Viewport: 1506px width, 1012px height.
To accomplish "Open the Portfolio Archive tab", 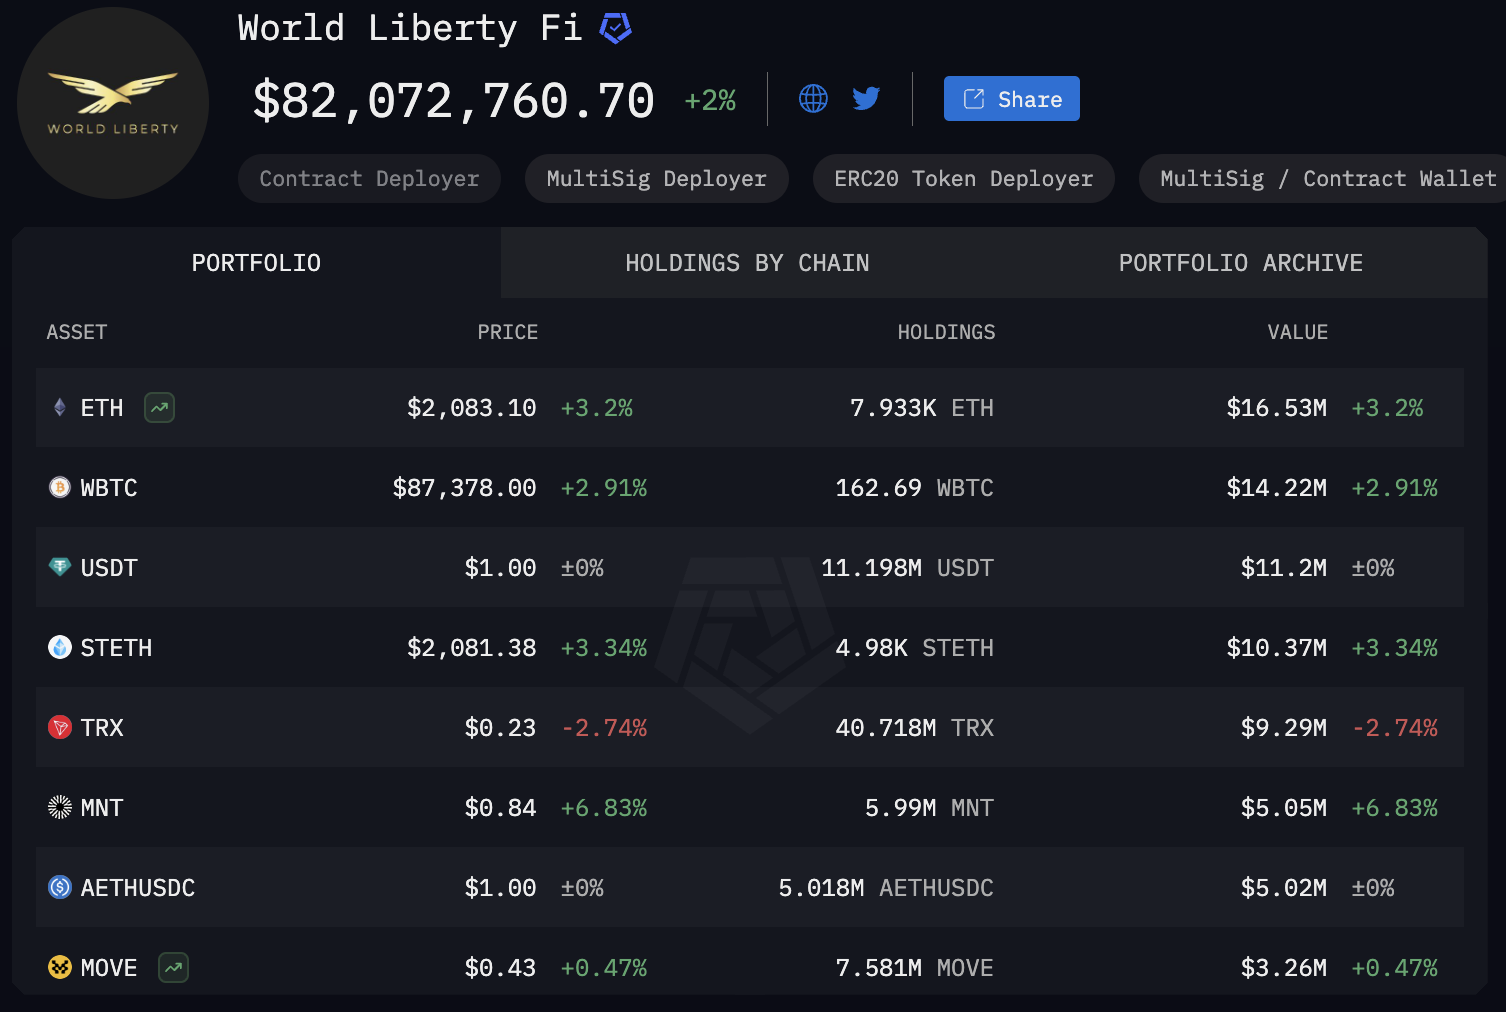I will (x=1240, y=263).
